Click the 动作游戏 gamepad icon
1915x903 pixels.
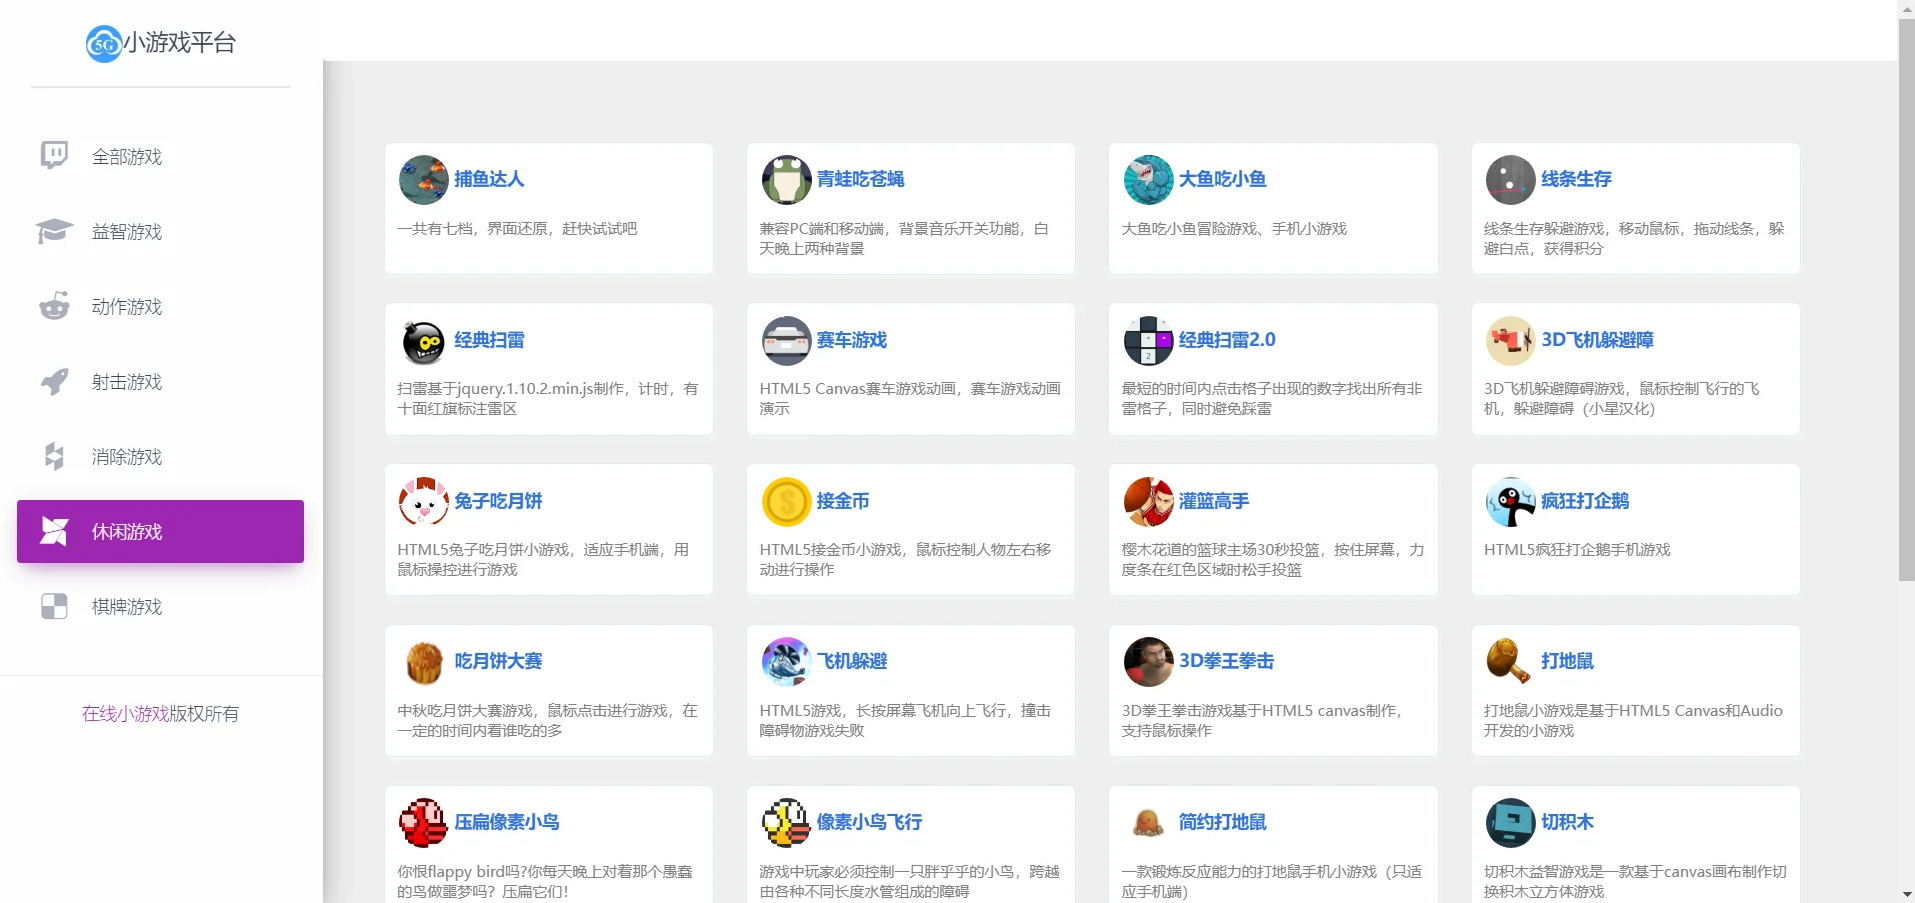tap(53, 306)
